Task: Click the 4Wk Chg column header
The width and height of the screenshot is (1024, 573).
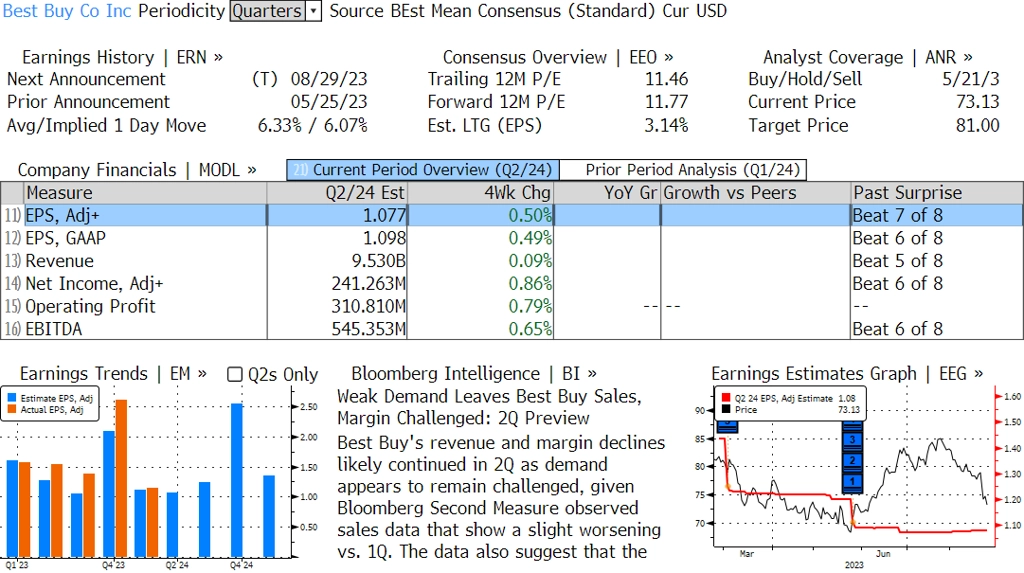Action: [x=480, y=193]
